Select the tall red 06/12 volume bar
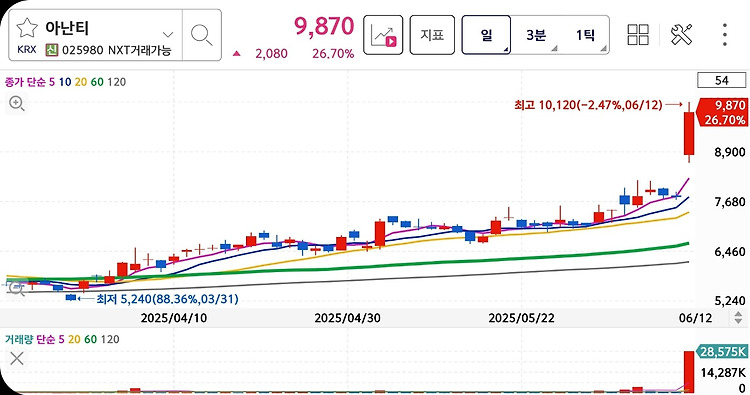 click(689, 372)
